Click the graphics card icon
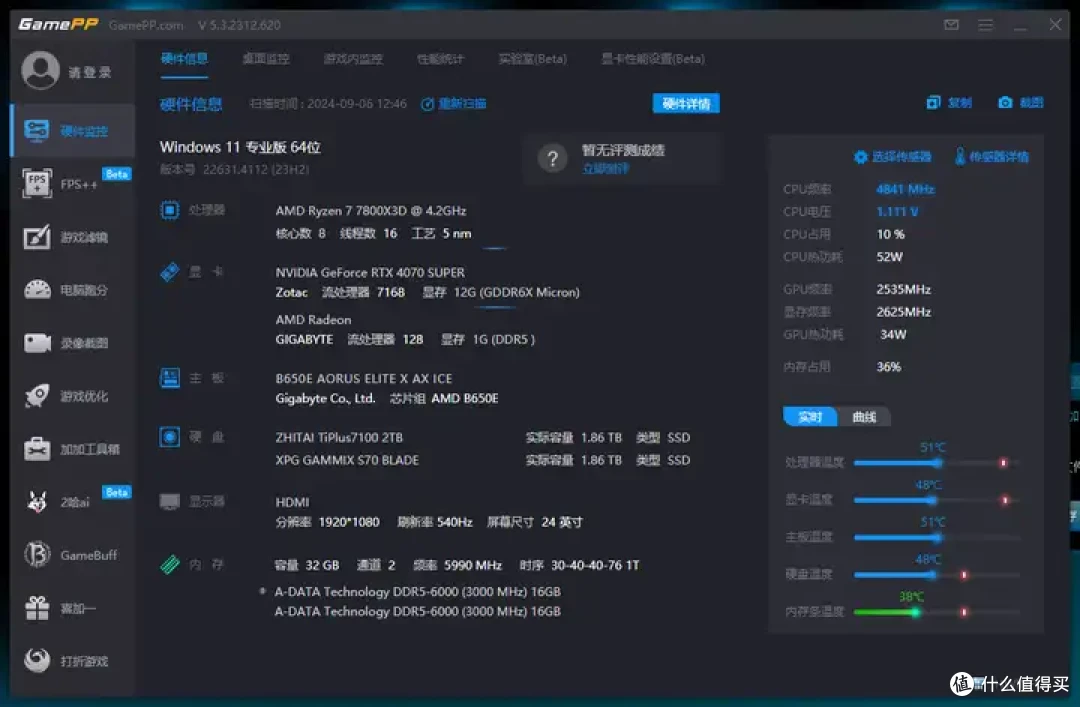 pyautogui.click(x=169, y=271)
